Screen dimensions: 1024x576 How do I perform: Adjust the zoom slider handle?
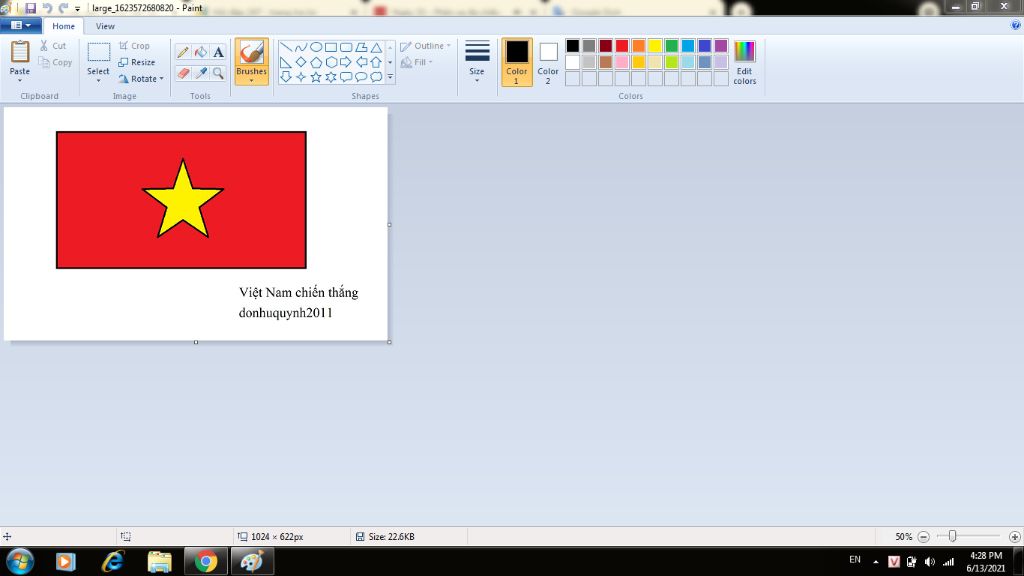pyautogui.click(x=952, y=536)
